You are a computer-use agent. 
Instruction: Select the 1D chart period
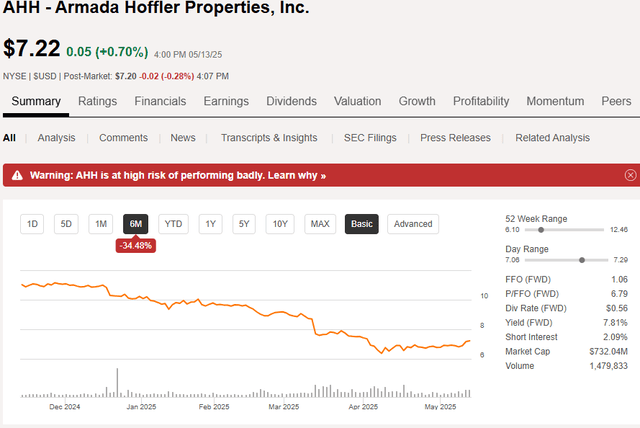point(33,224)
